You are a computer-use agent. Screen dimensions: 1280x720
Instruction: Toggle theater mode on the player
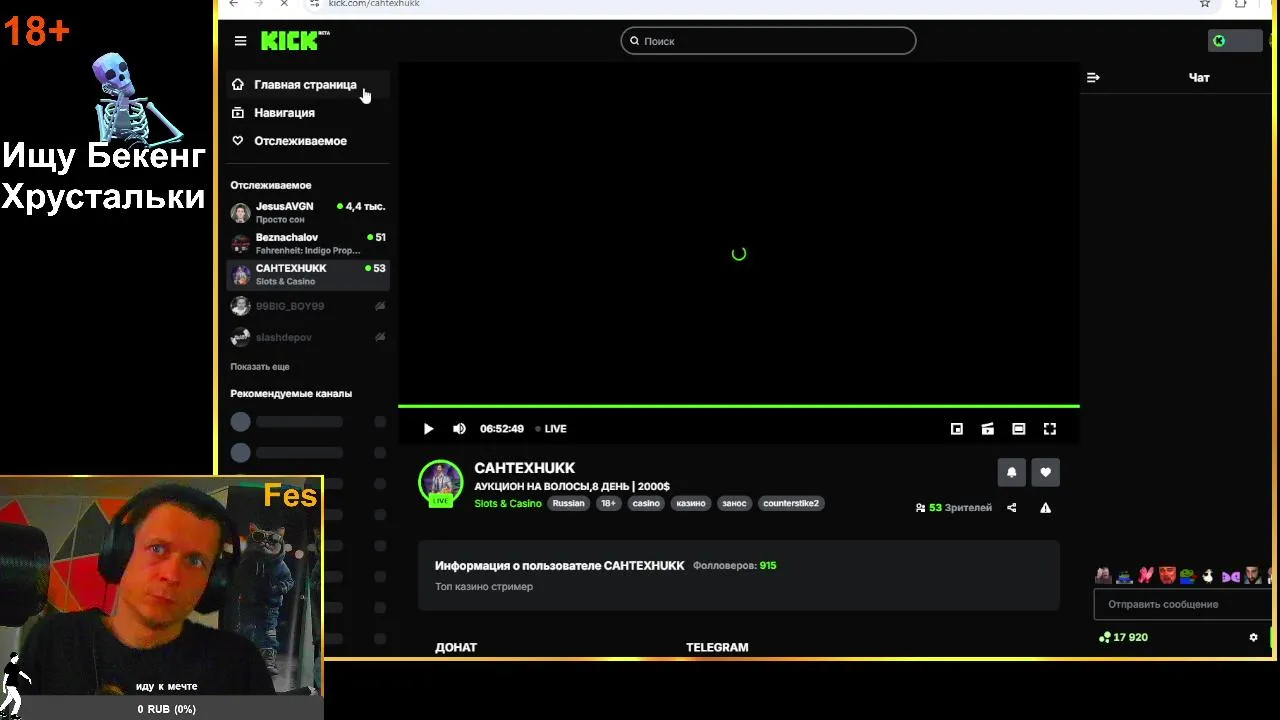1018,429
